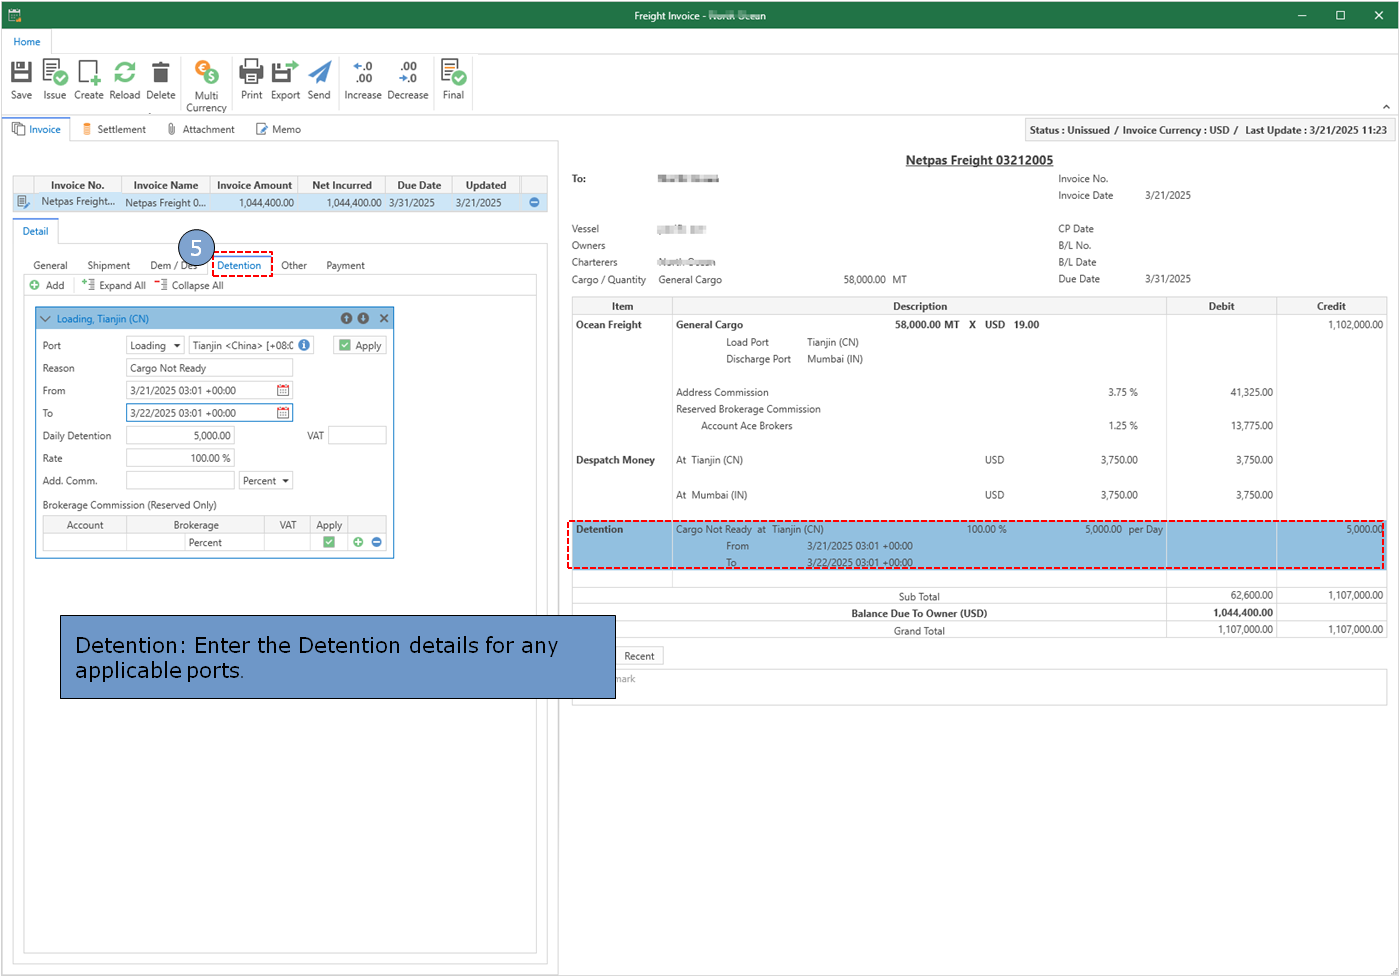Switch to the Settlement tab

coord(114,129)
